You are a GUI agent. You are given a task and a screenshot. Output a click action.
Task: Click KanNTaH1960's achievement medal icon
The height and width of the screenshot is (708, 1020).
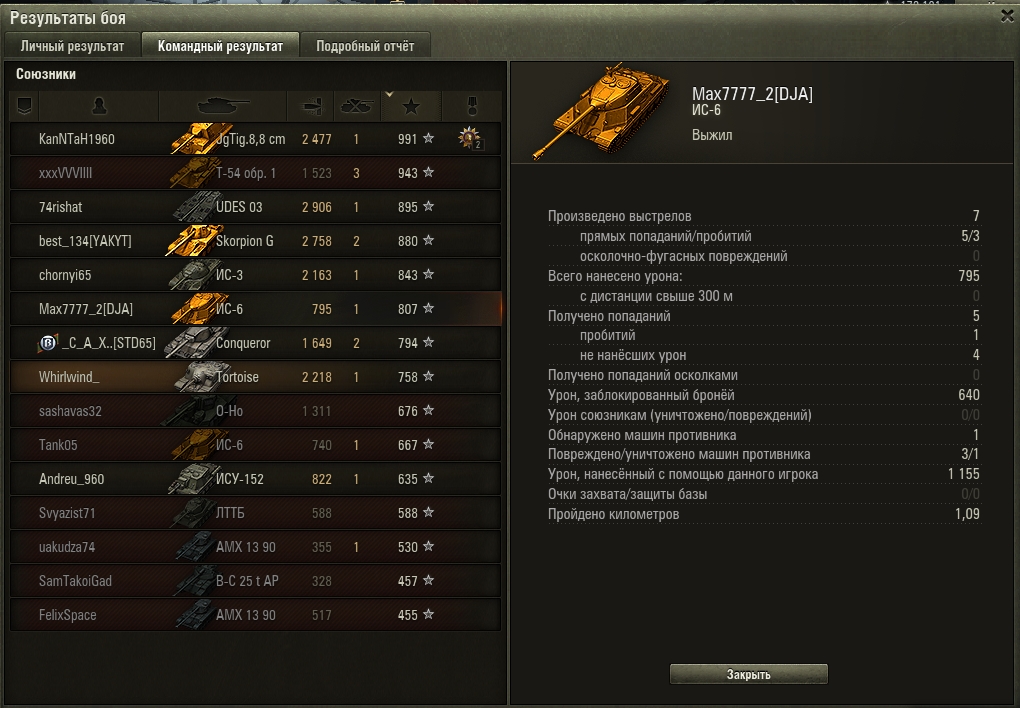(469, 138)
